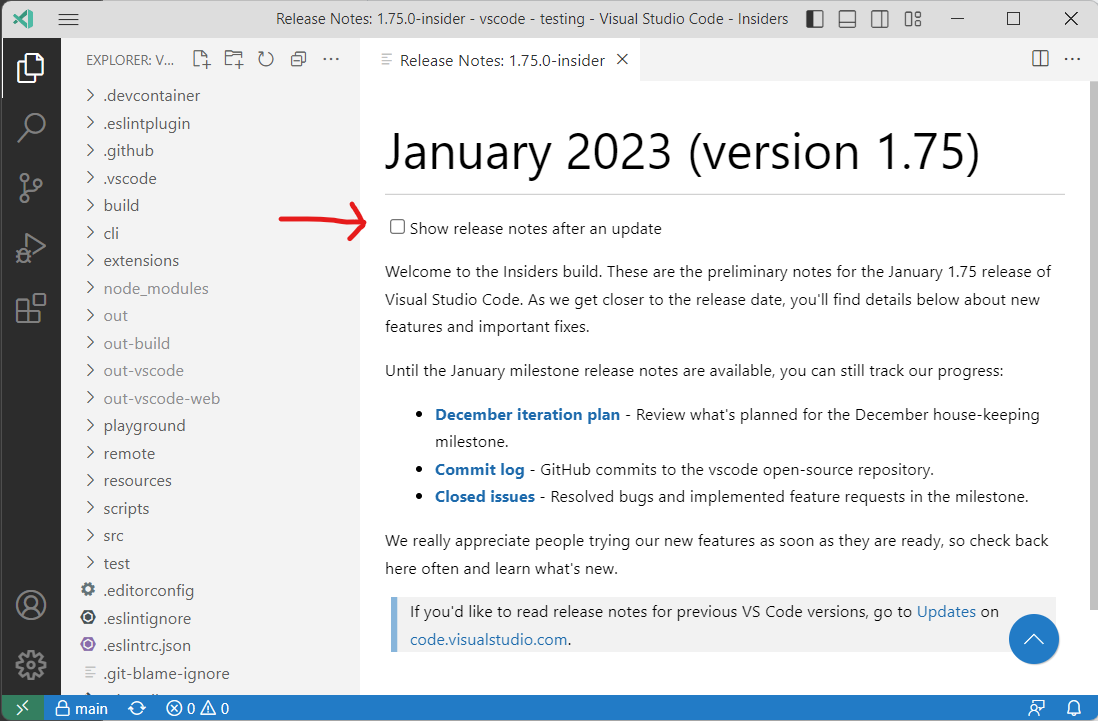Open the December iteration plan link

point(527,413)
